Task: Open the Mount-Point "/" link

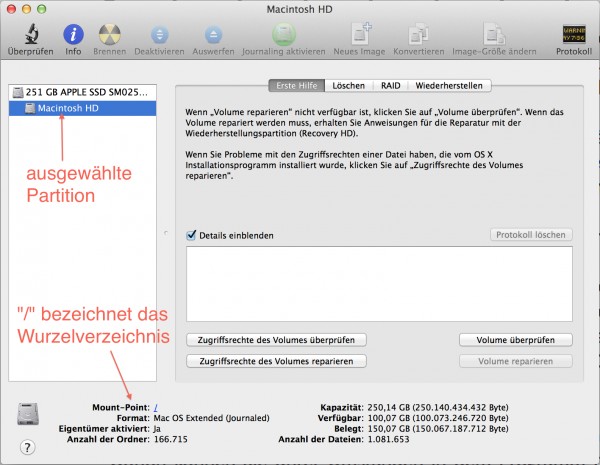Action: (156, 408)
